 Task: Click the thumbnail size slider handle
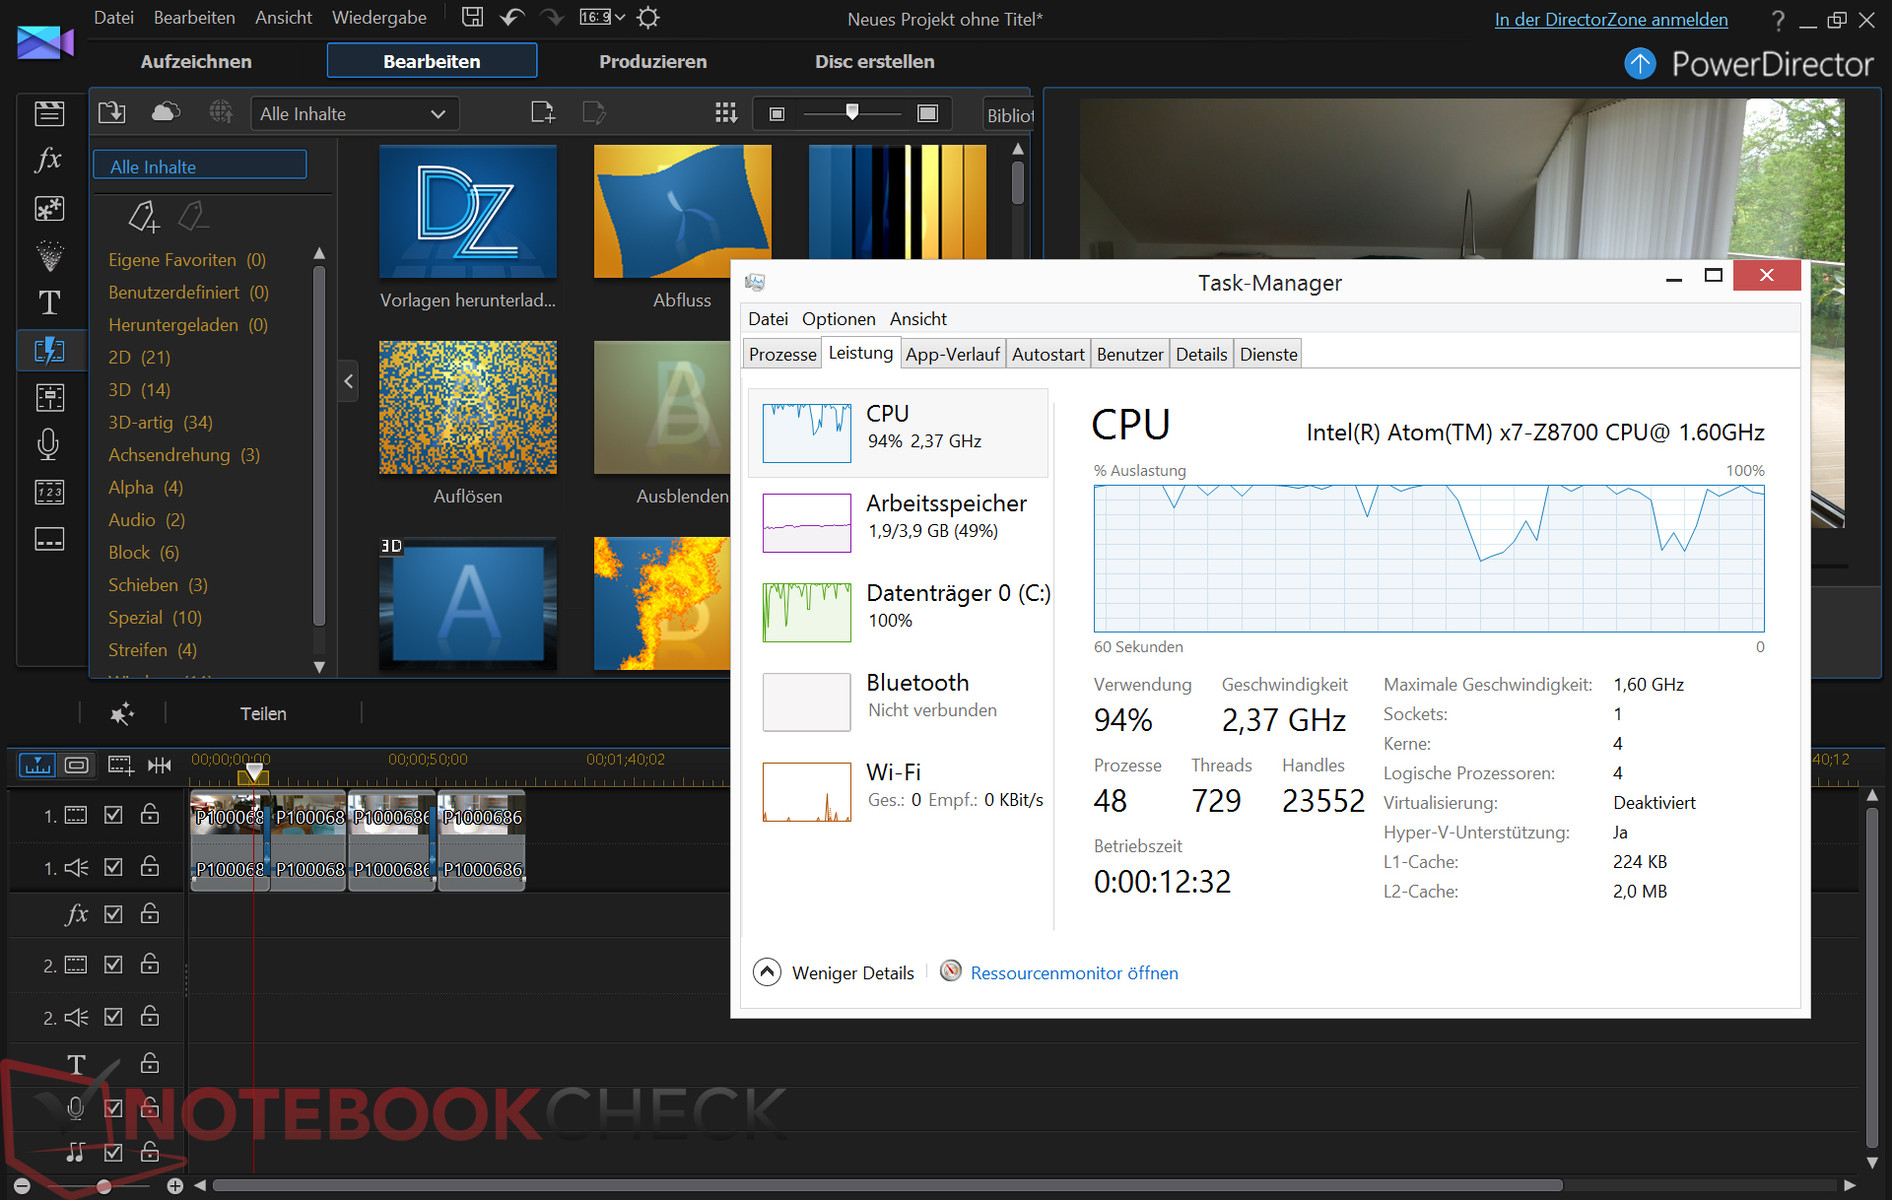click(x=852, y=112)
